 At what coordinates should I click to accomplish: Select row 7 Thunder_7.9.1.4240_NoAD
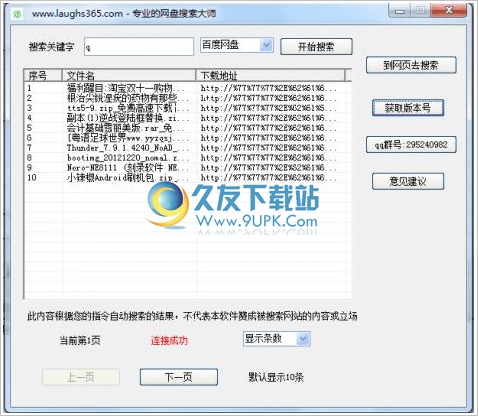[x=188, y=148]
